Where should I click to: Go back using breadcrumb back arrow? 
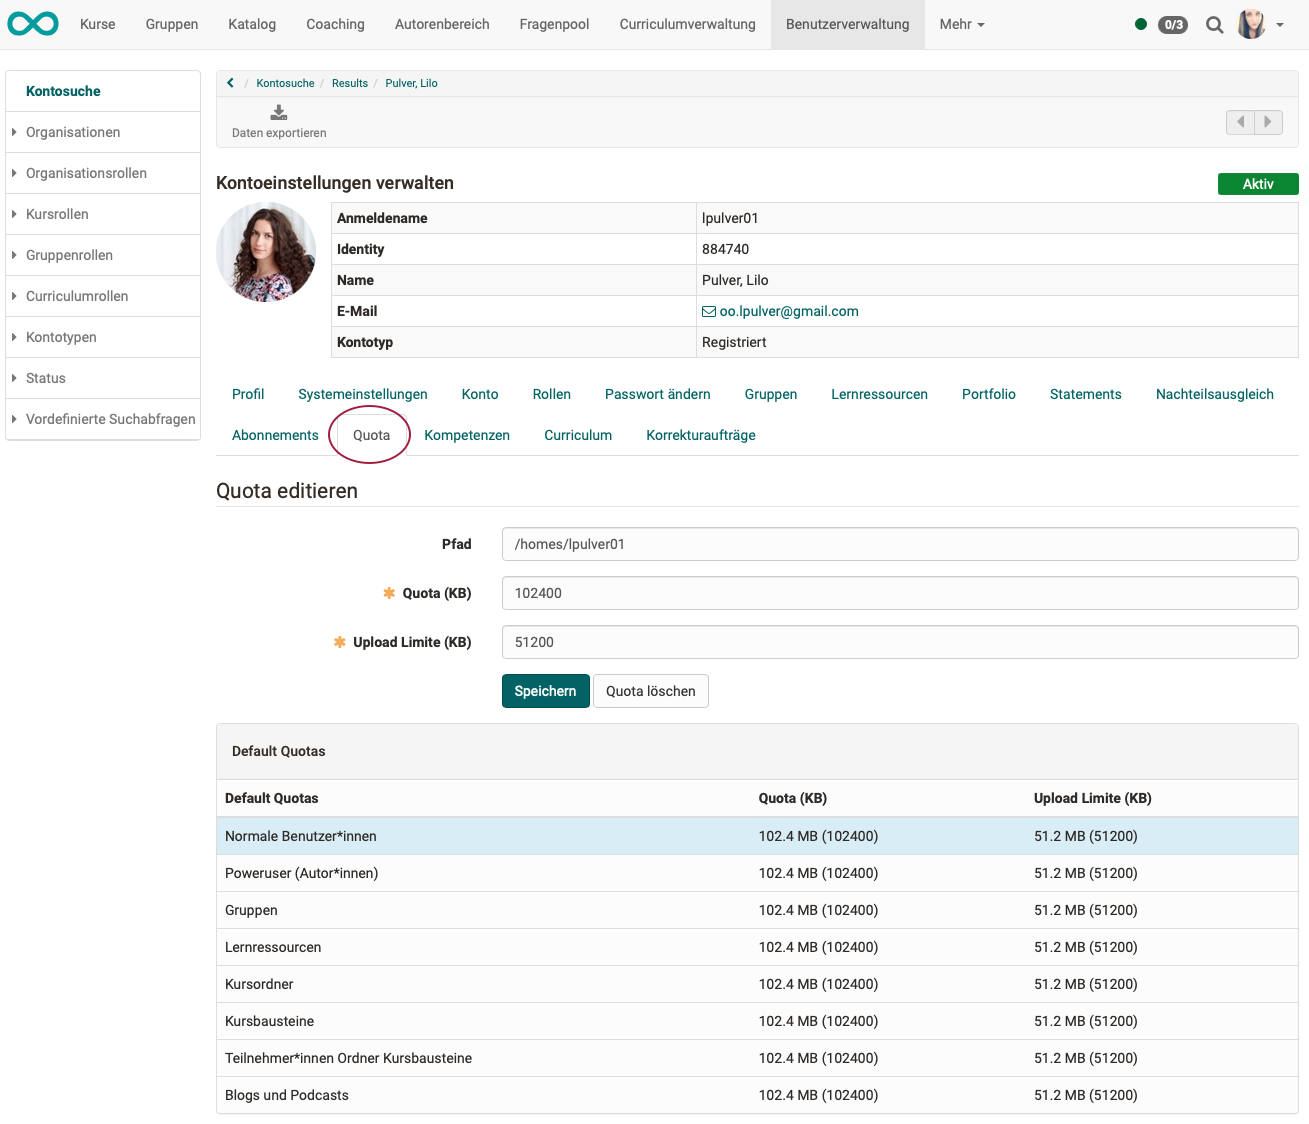click(x=231, y=83)
